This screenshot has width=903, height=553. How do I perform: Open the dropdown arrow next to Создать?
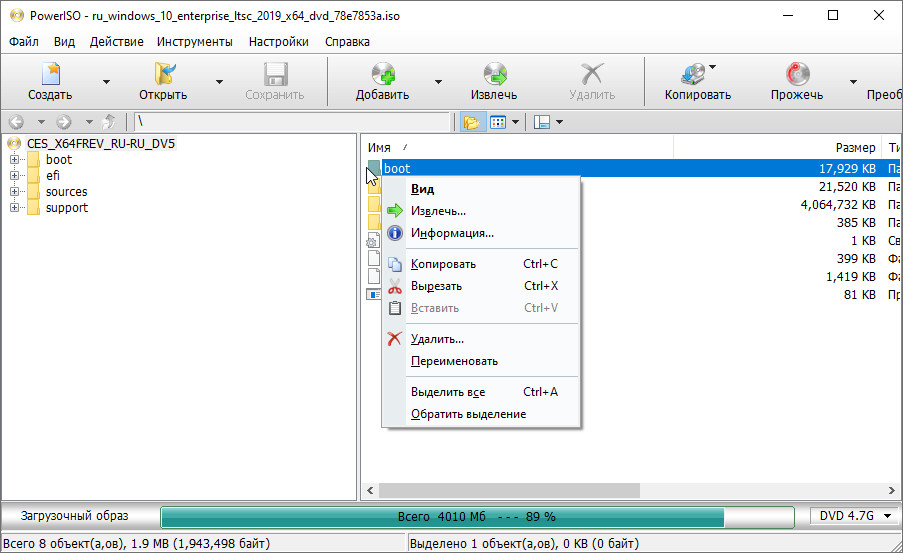click(x=106, y=82)
